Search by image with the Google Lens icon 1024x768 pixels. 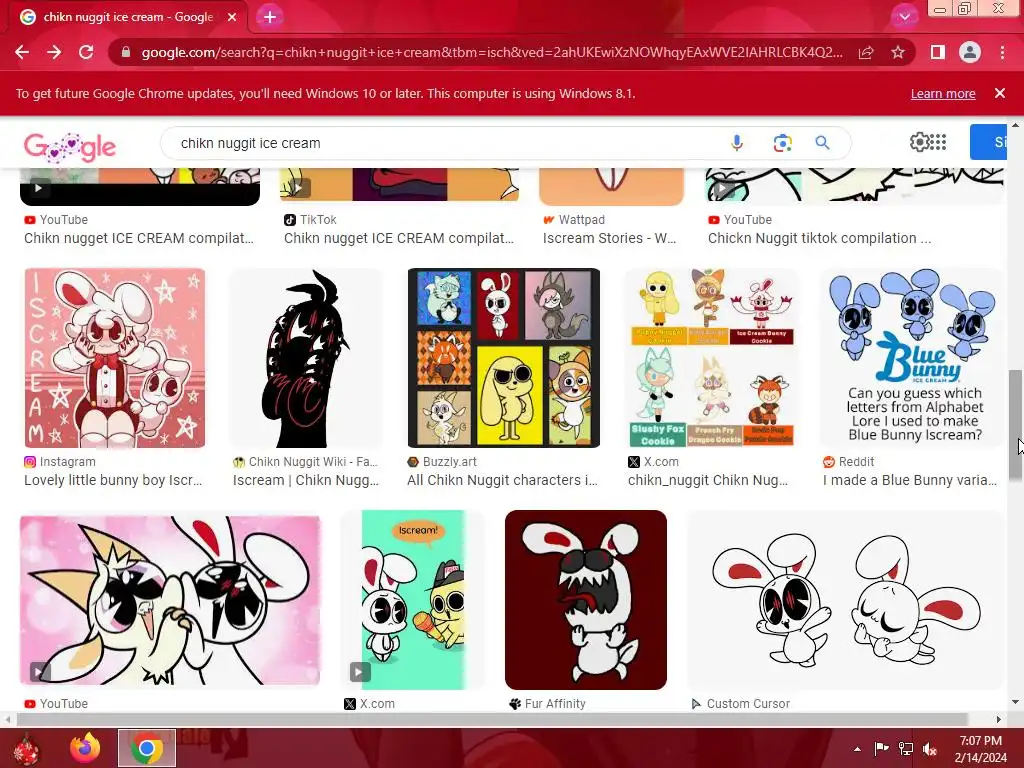(782, 143)
